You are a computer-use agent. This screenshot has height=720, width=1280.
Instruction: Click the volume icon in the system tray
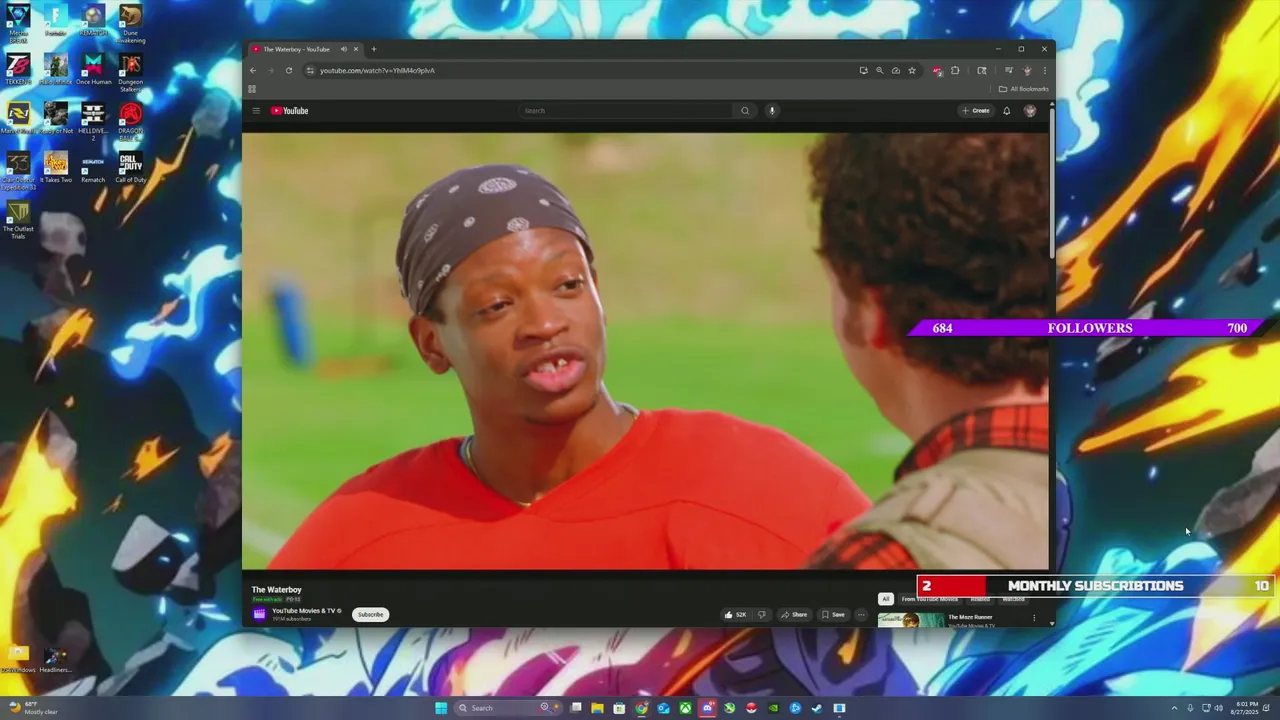click(x=1219, y=708)
